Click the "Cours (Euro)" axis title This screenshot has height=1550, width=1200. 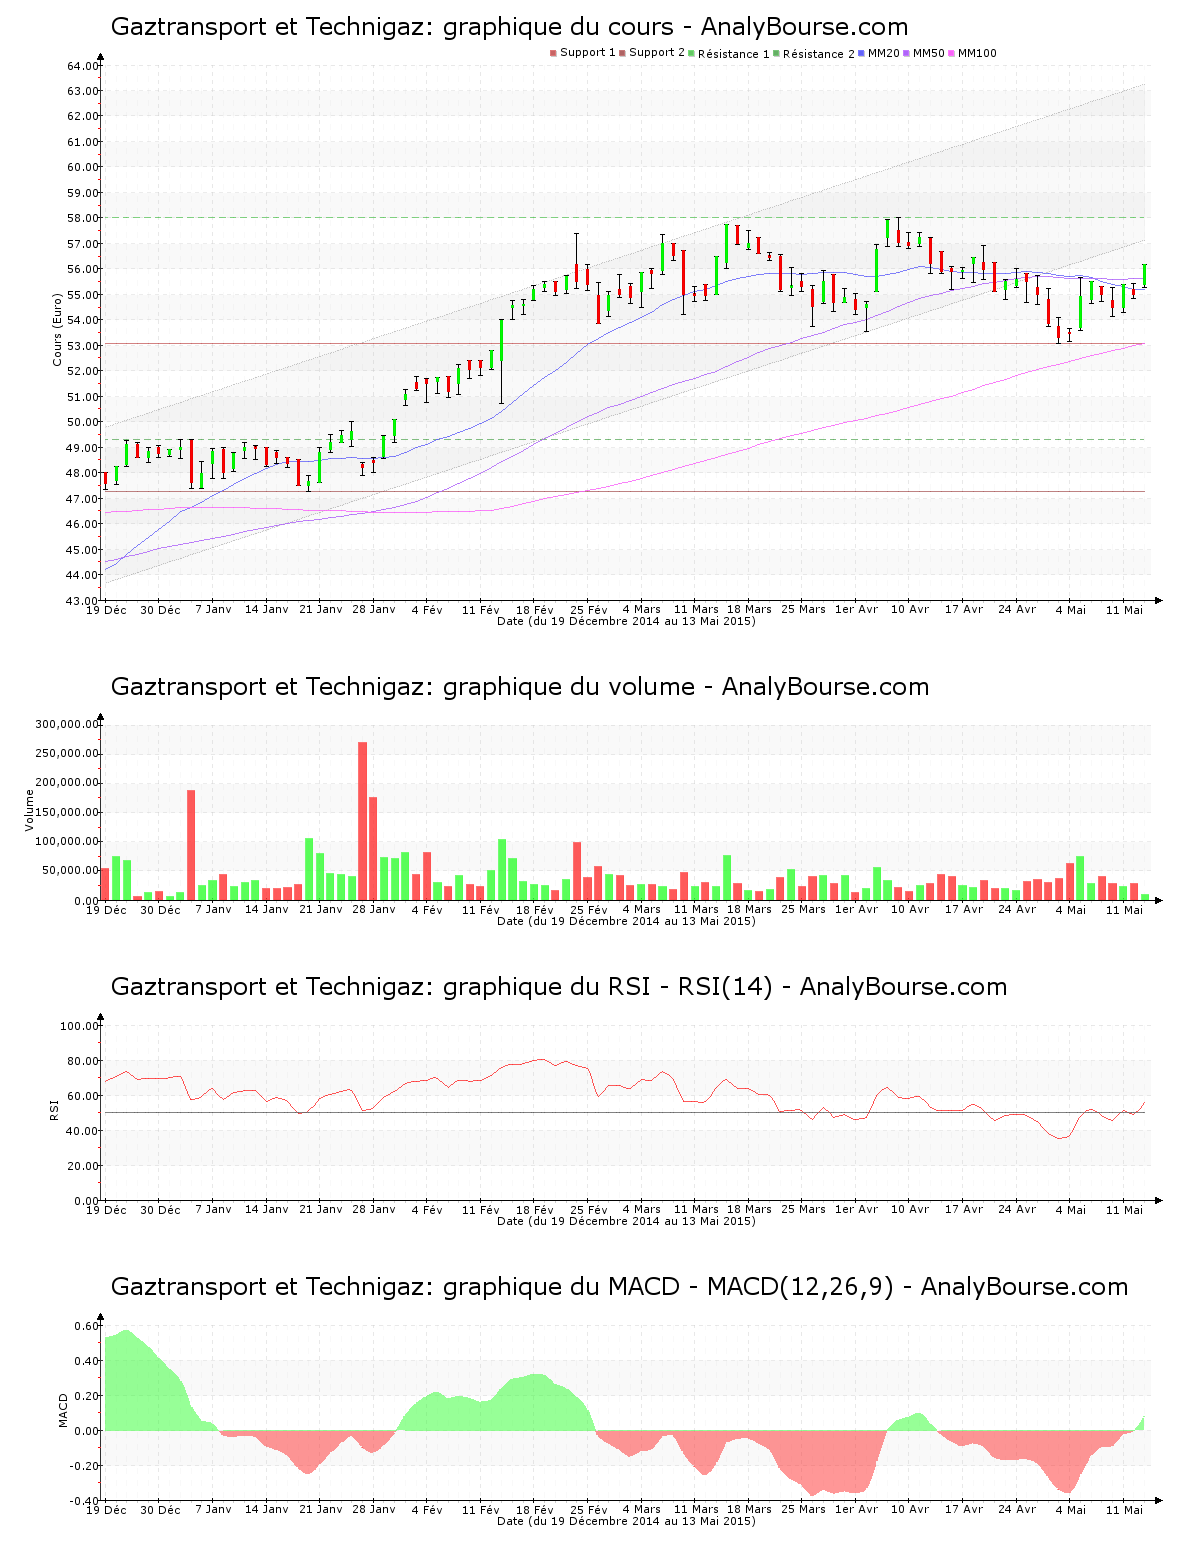(x=58, y=329)
